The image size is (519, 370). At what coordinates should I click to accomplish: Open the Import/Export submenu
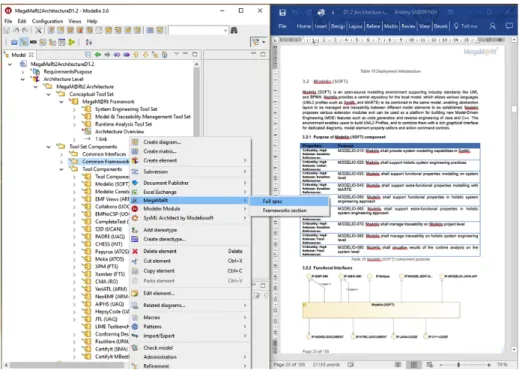[191, 336]
